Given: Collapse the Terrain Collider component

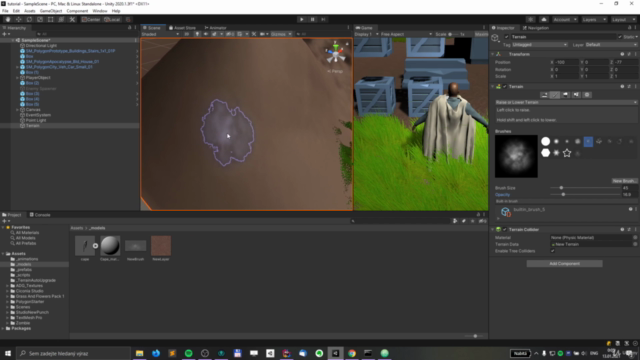Looking at the screenshot, I should [493, 229].
